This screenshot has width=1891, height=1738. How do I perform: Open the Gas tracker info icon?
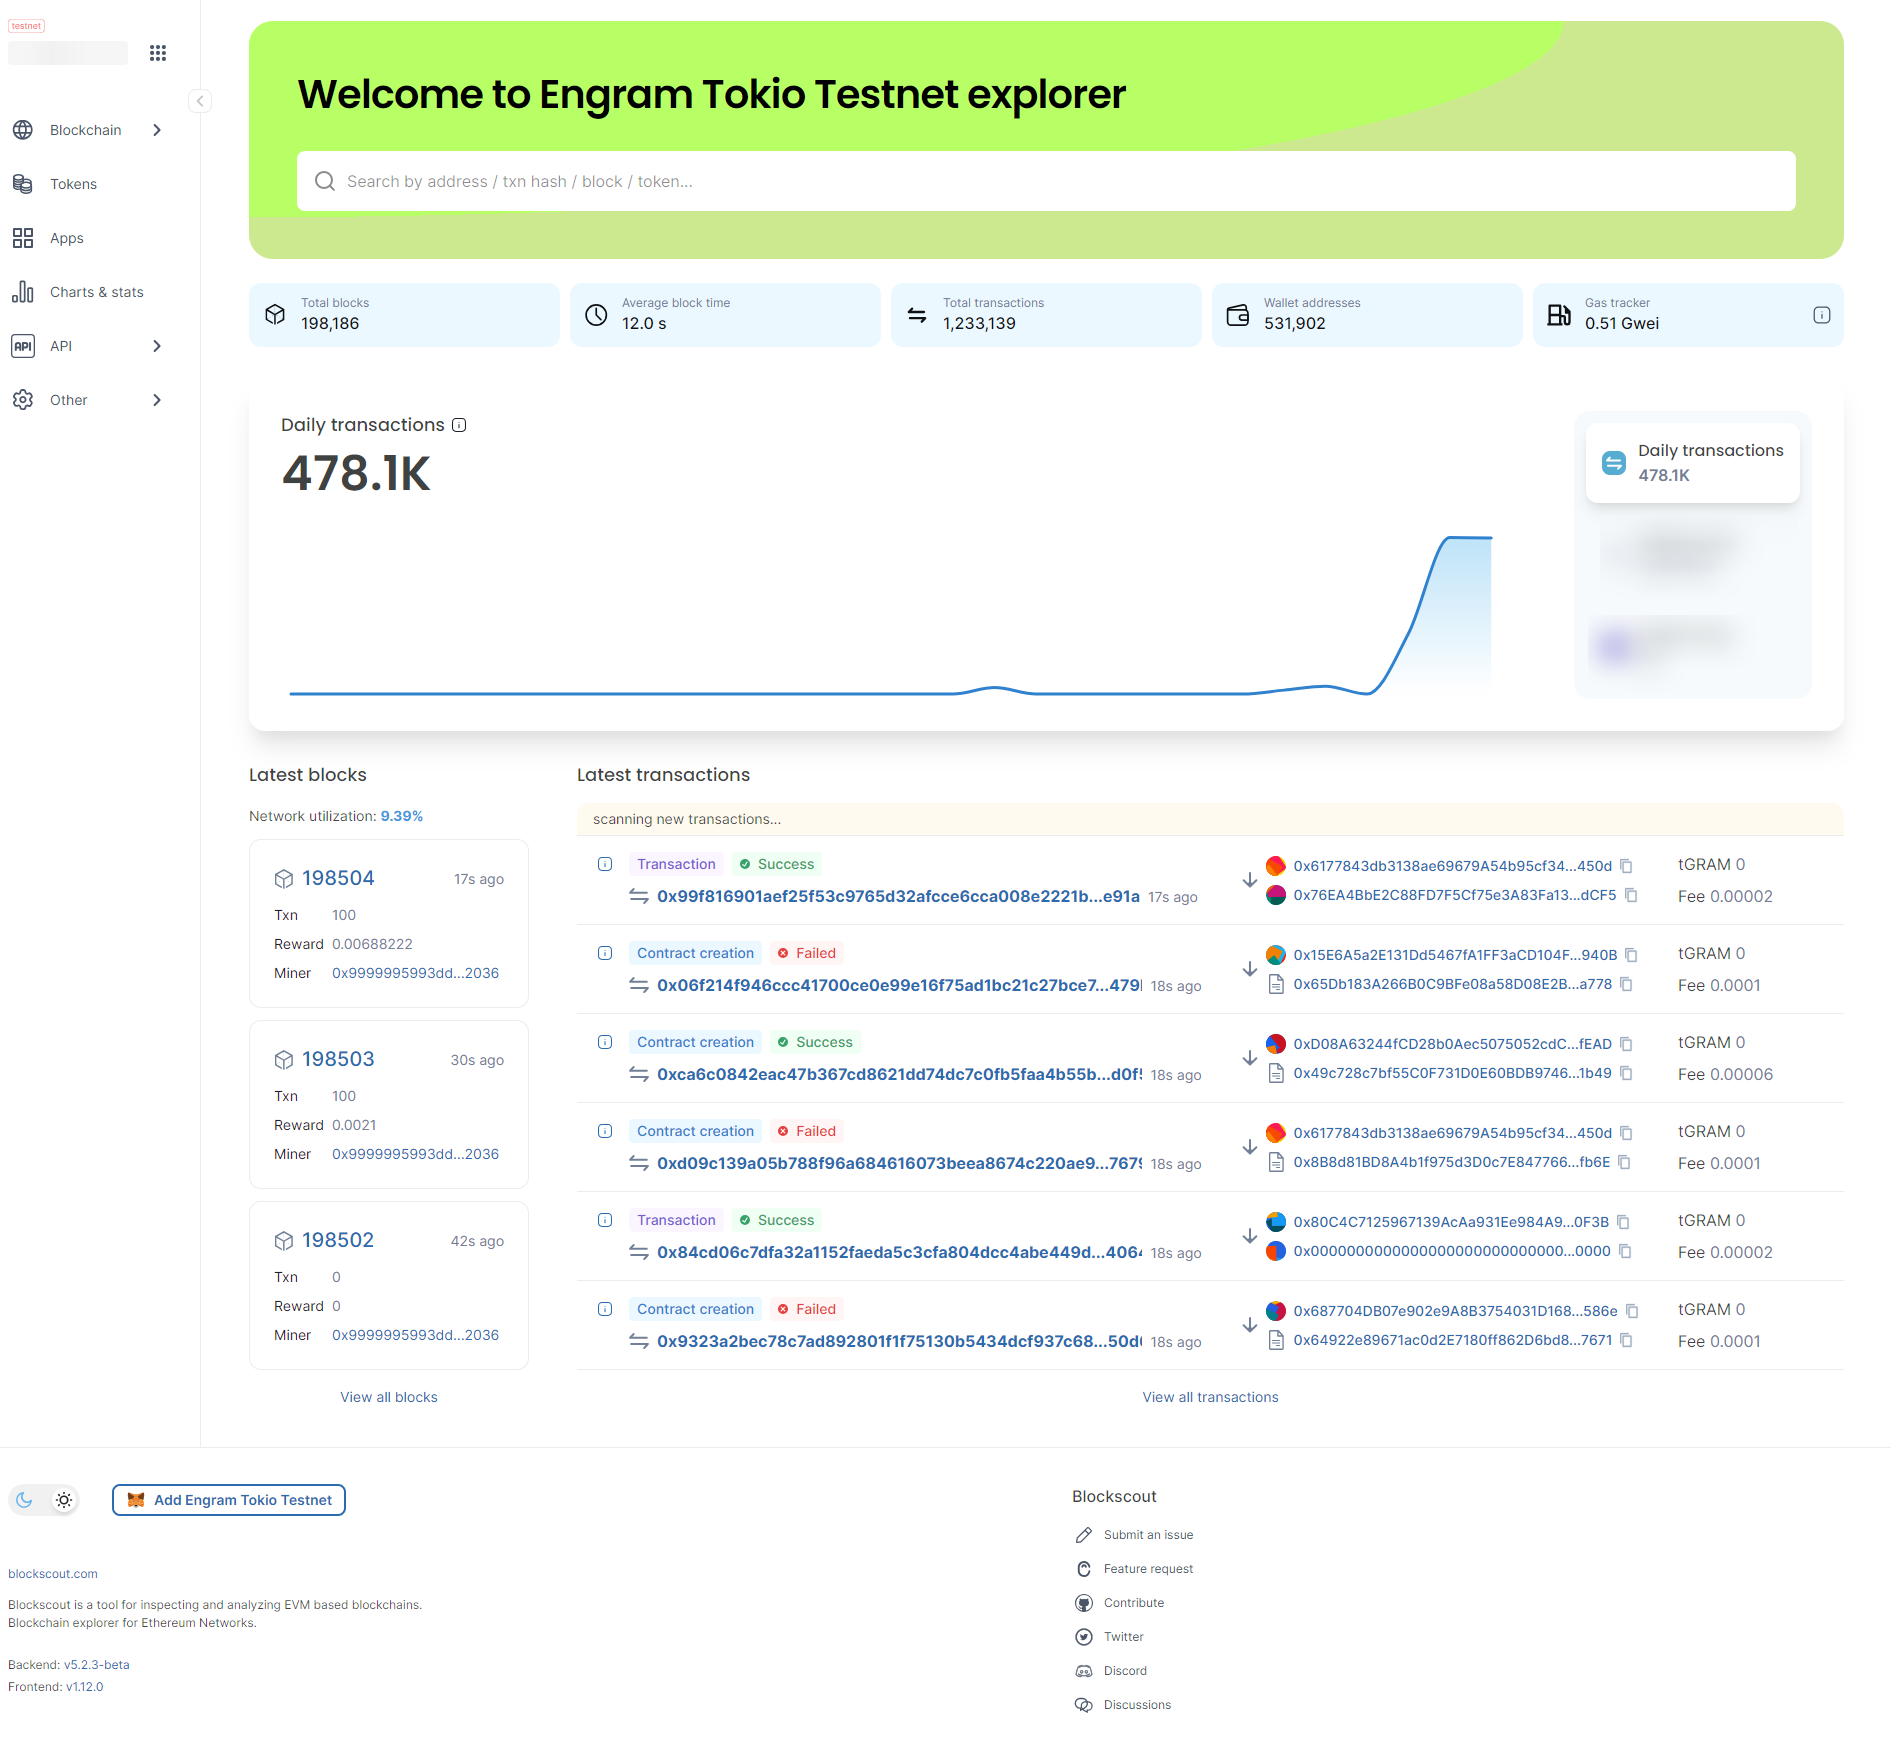click(x=1822, y=315)
